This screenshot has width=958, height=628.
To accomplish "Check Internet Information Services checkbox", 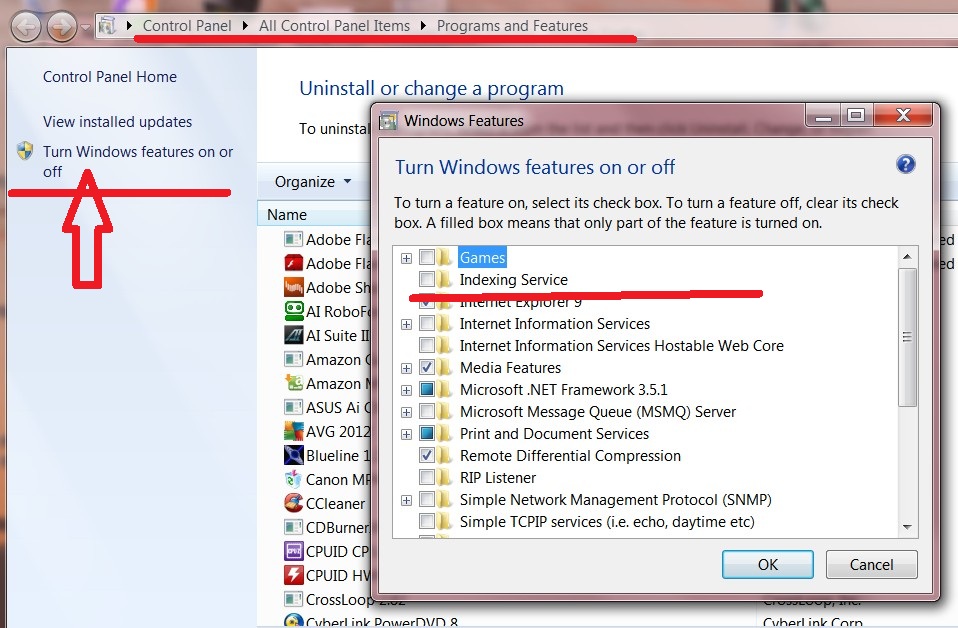I will coord(427,323).
